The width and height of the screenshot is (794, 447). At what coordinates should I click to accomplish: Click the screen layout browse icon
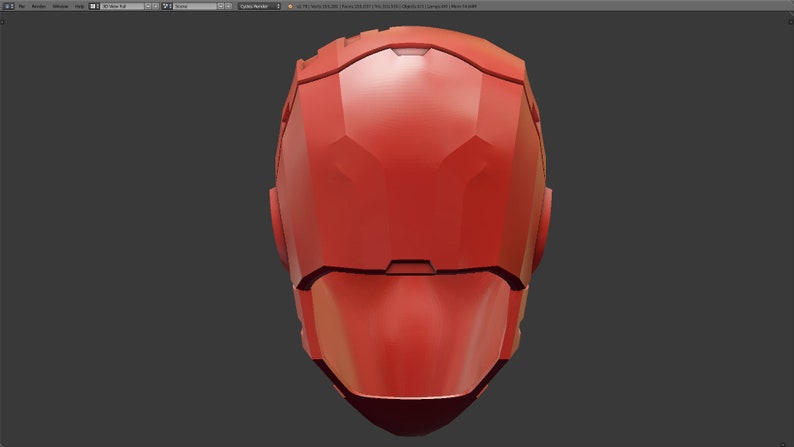click(94, 6)
